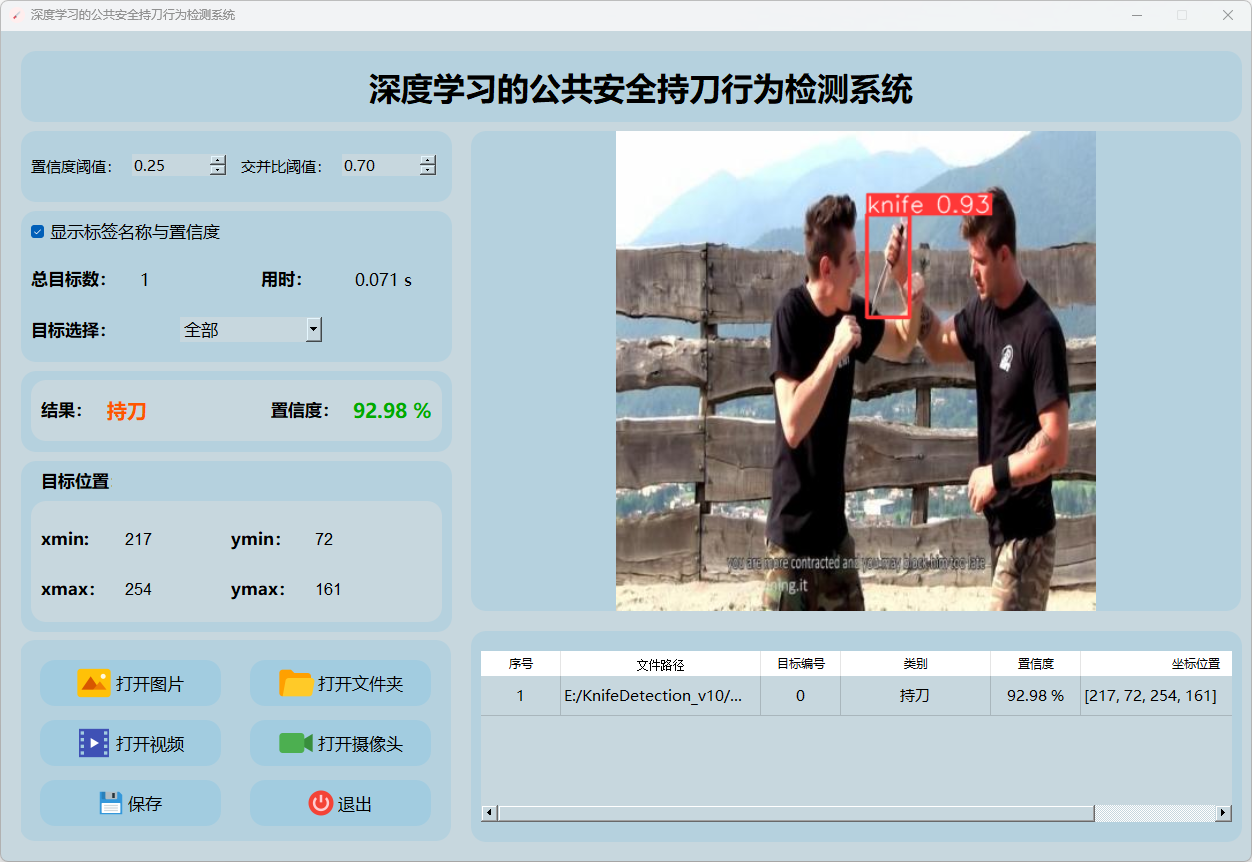Image resolution: width=1252 pixels, height=862 pixels.
Task: Click the 置信度 column header in table
Action: (1035, 664)
